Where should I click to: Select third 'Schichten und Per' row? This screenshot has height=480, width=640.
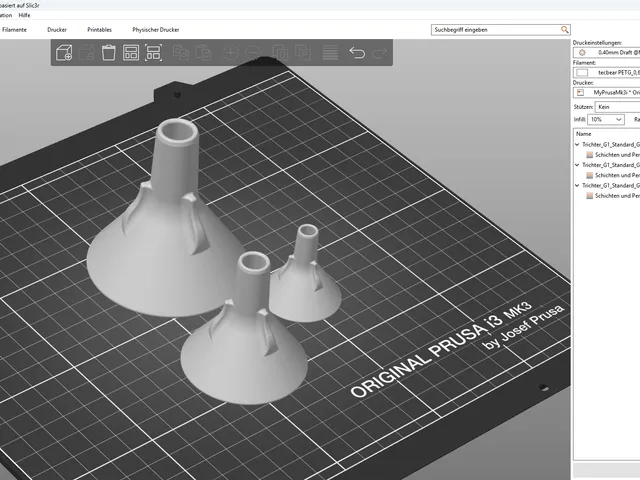[x=617, y=196]
